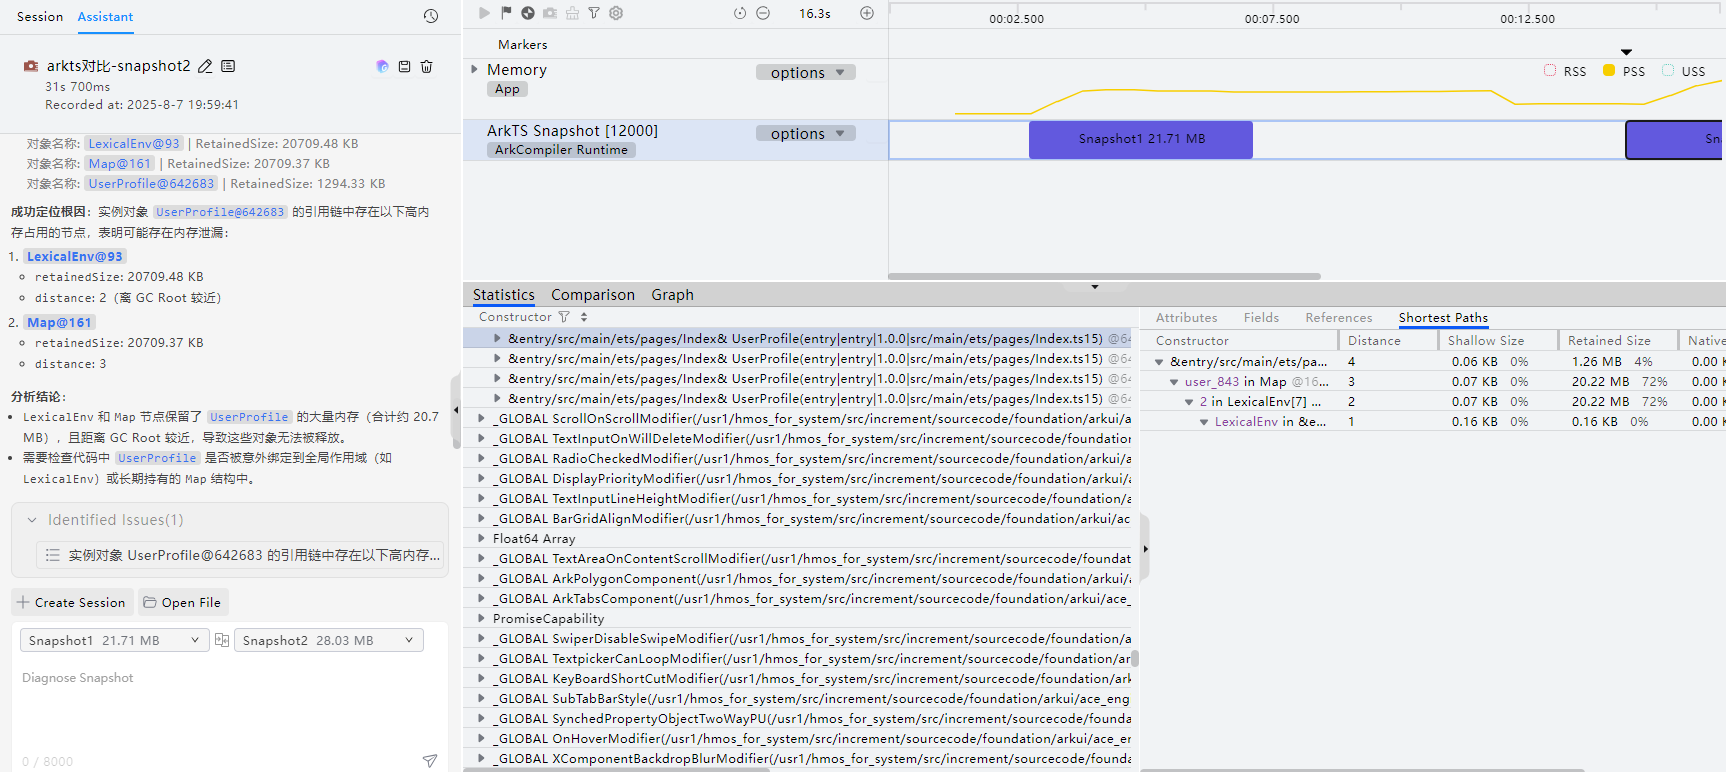1726x772 pixels.
Task: Open the References tab
Action: pos(1338,318)
